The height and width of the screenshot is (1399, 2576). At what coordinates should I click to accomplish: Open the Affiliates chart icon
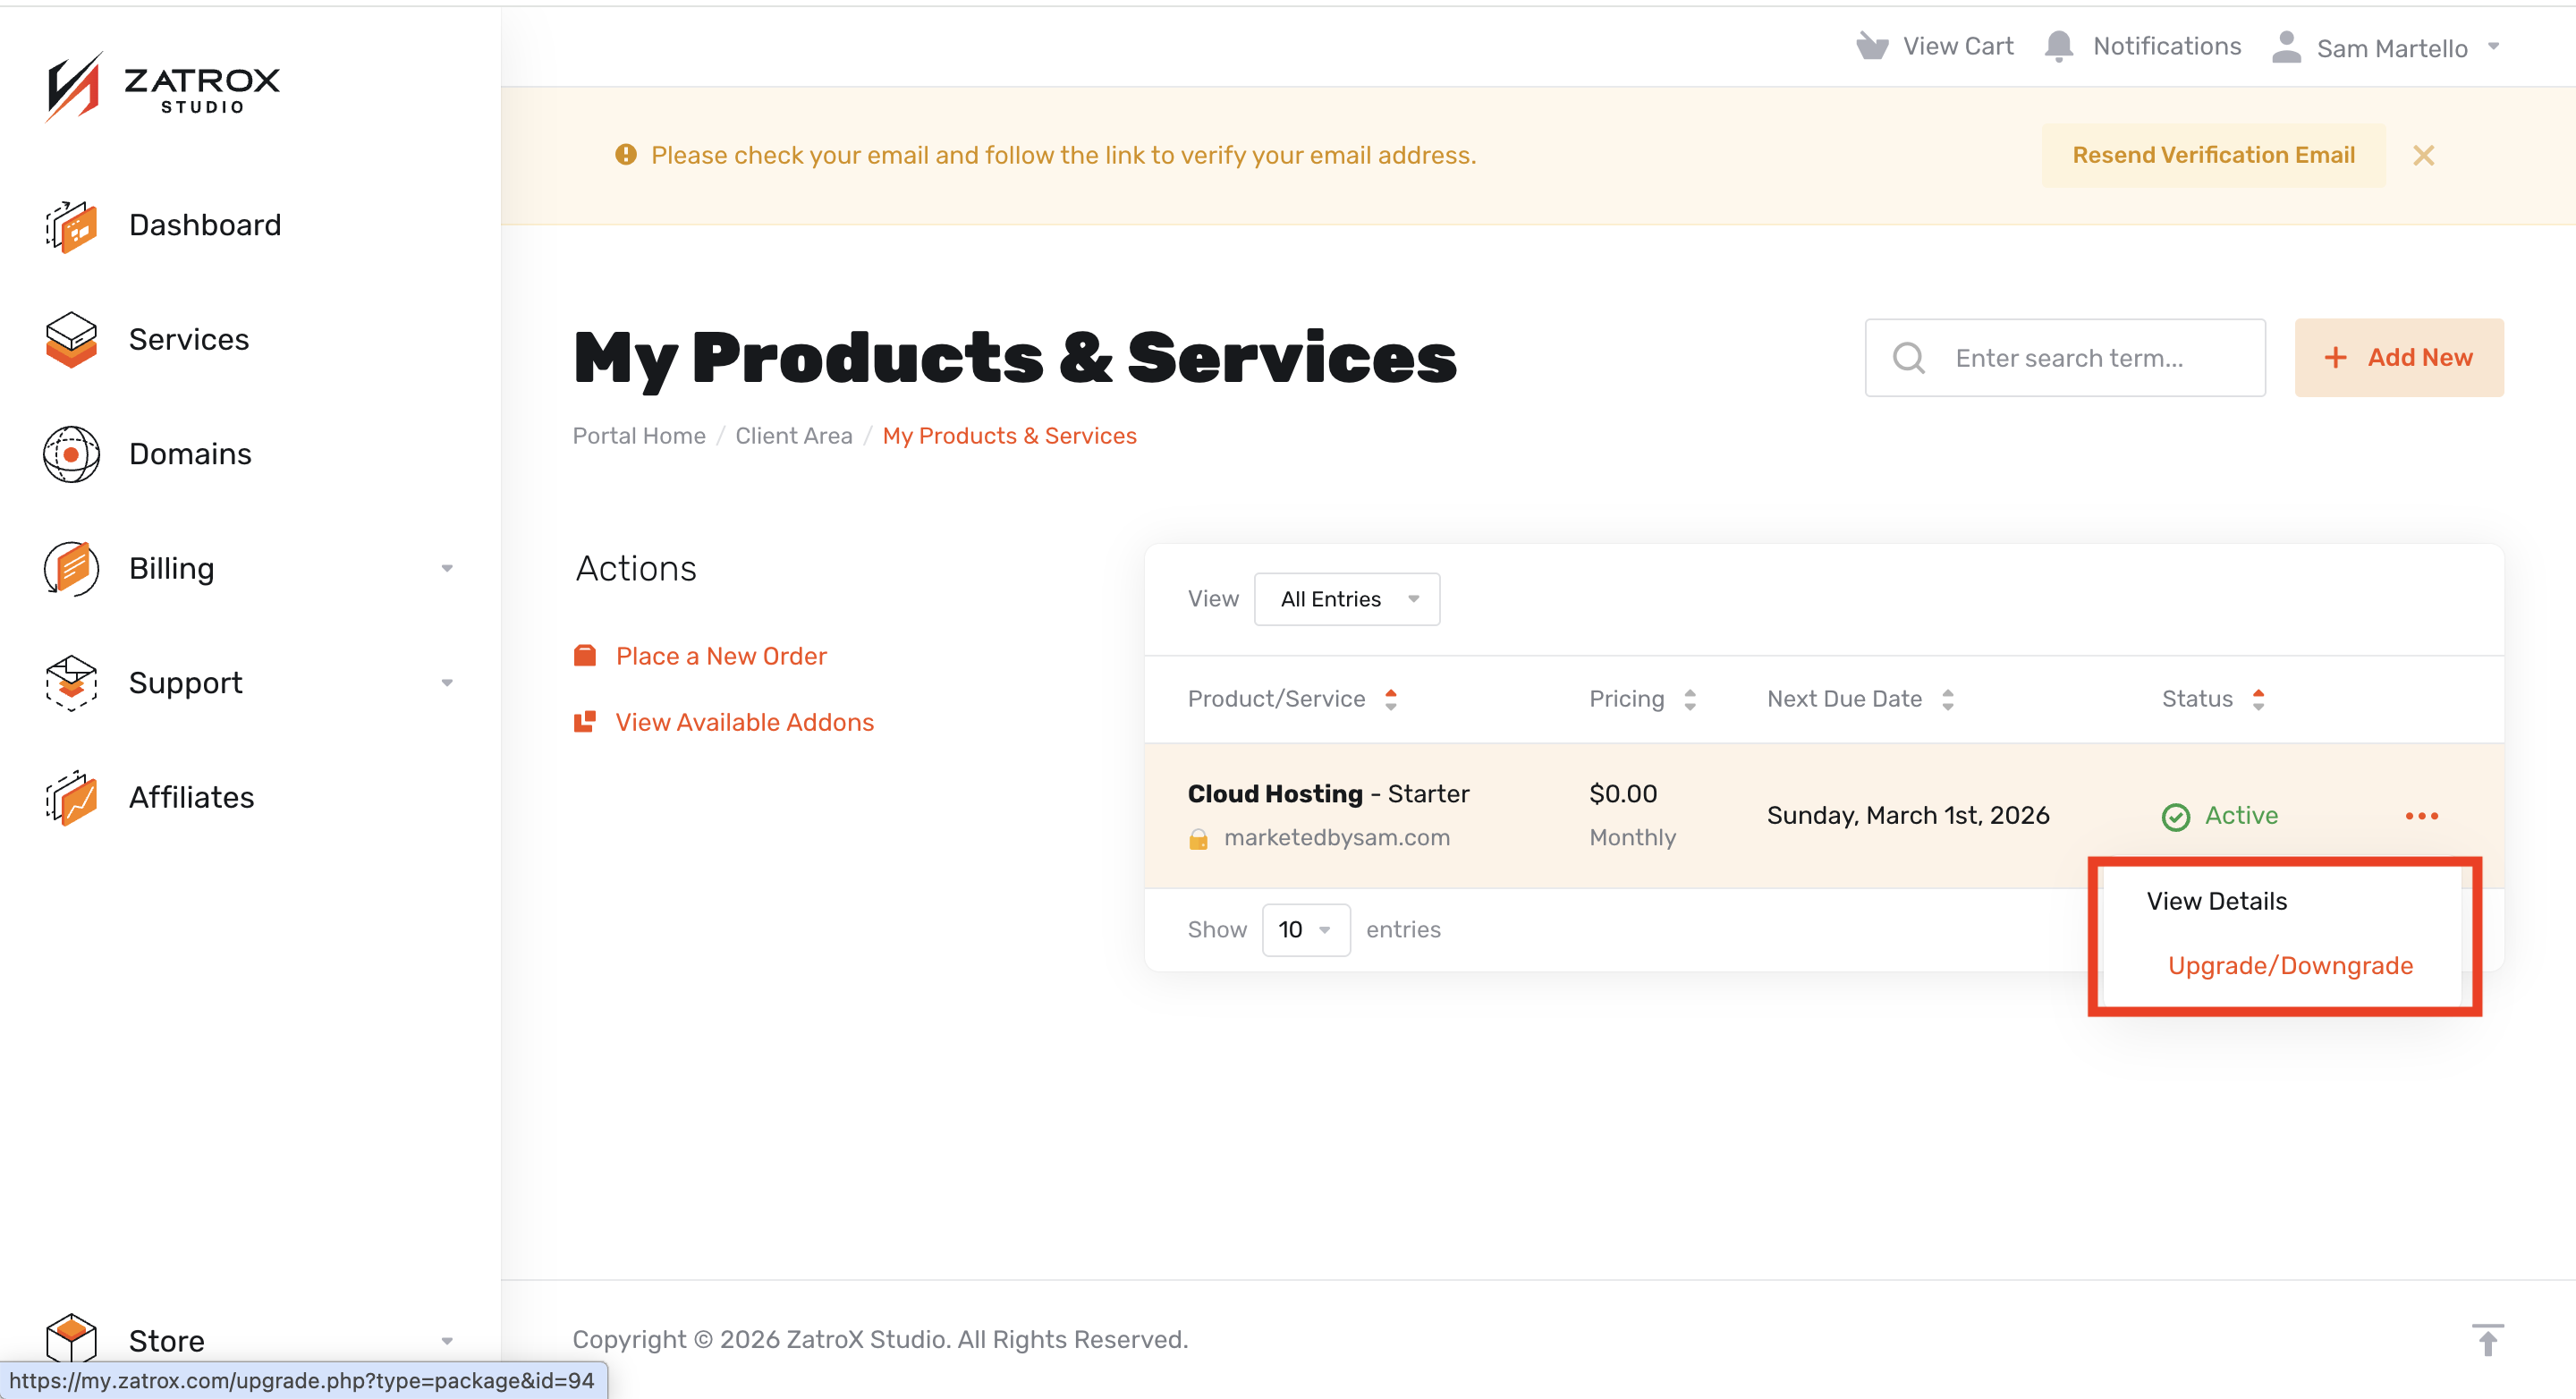pos(71,798)
